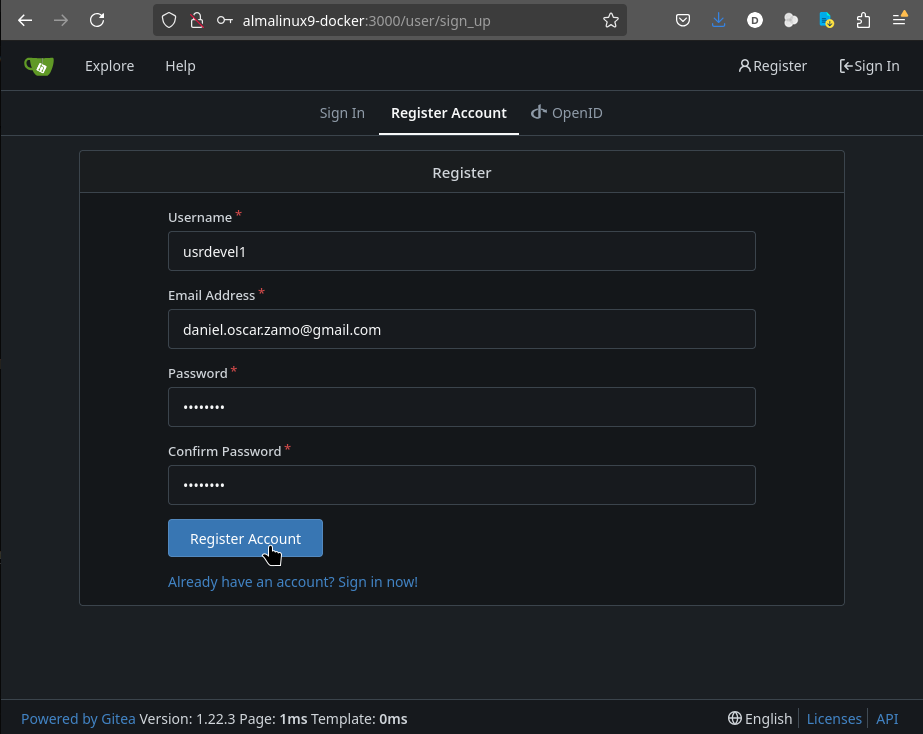Viewport: 923px width, 734px height.
Task: Follow the 'Already have an account? Sign in now!' link
Action: click(x=293, y=581)
